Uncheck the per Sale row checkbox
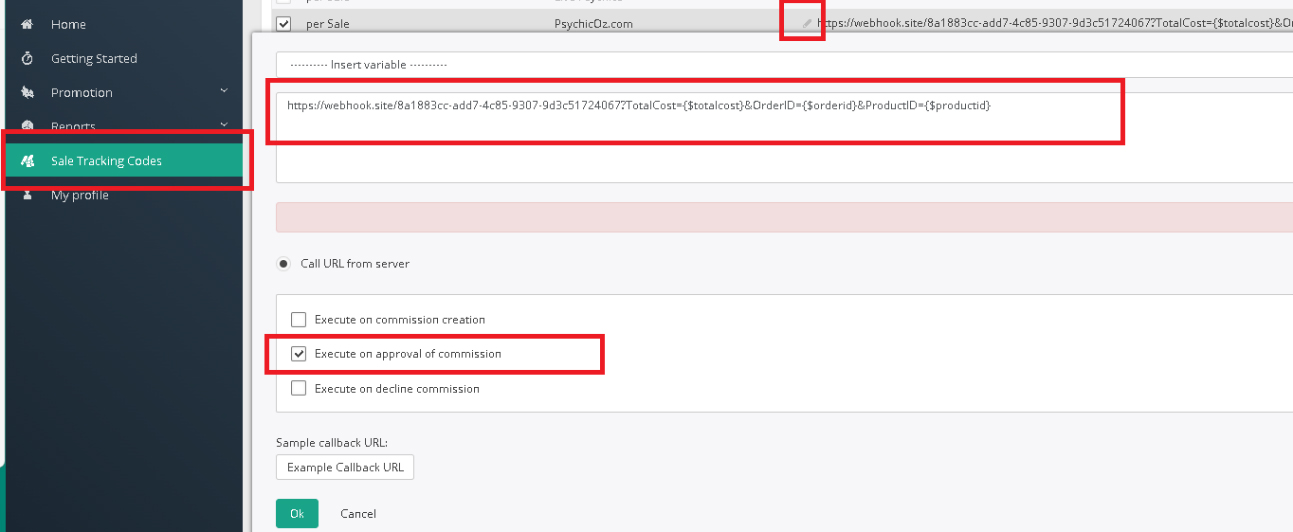 (284, 24)
